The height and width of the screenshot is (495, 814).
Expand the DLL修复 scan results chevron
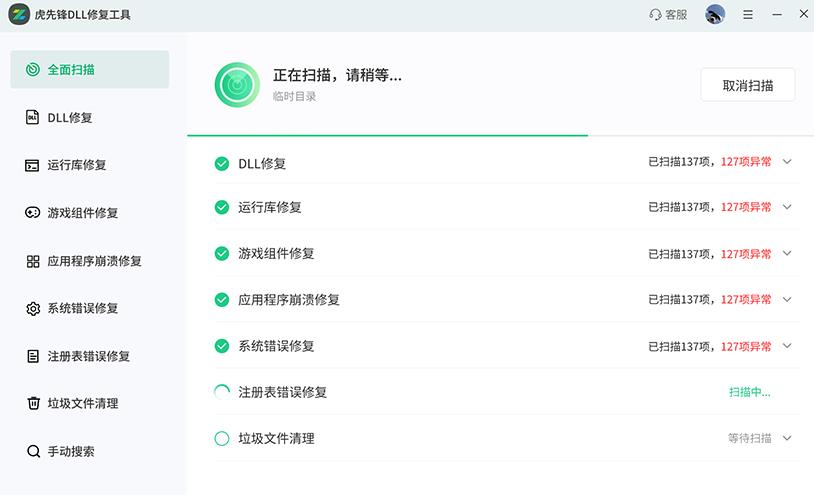pos(787,161)
